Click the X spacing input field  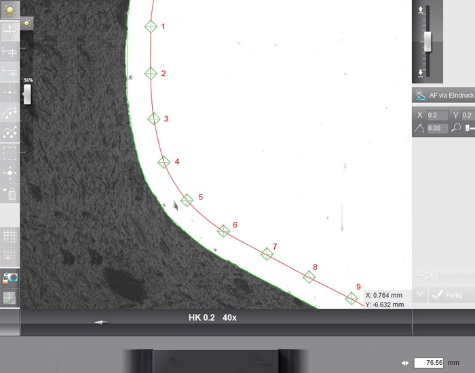tap(437, 115)
